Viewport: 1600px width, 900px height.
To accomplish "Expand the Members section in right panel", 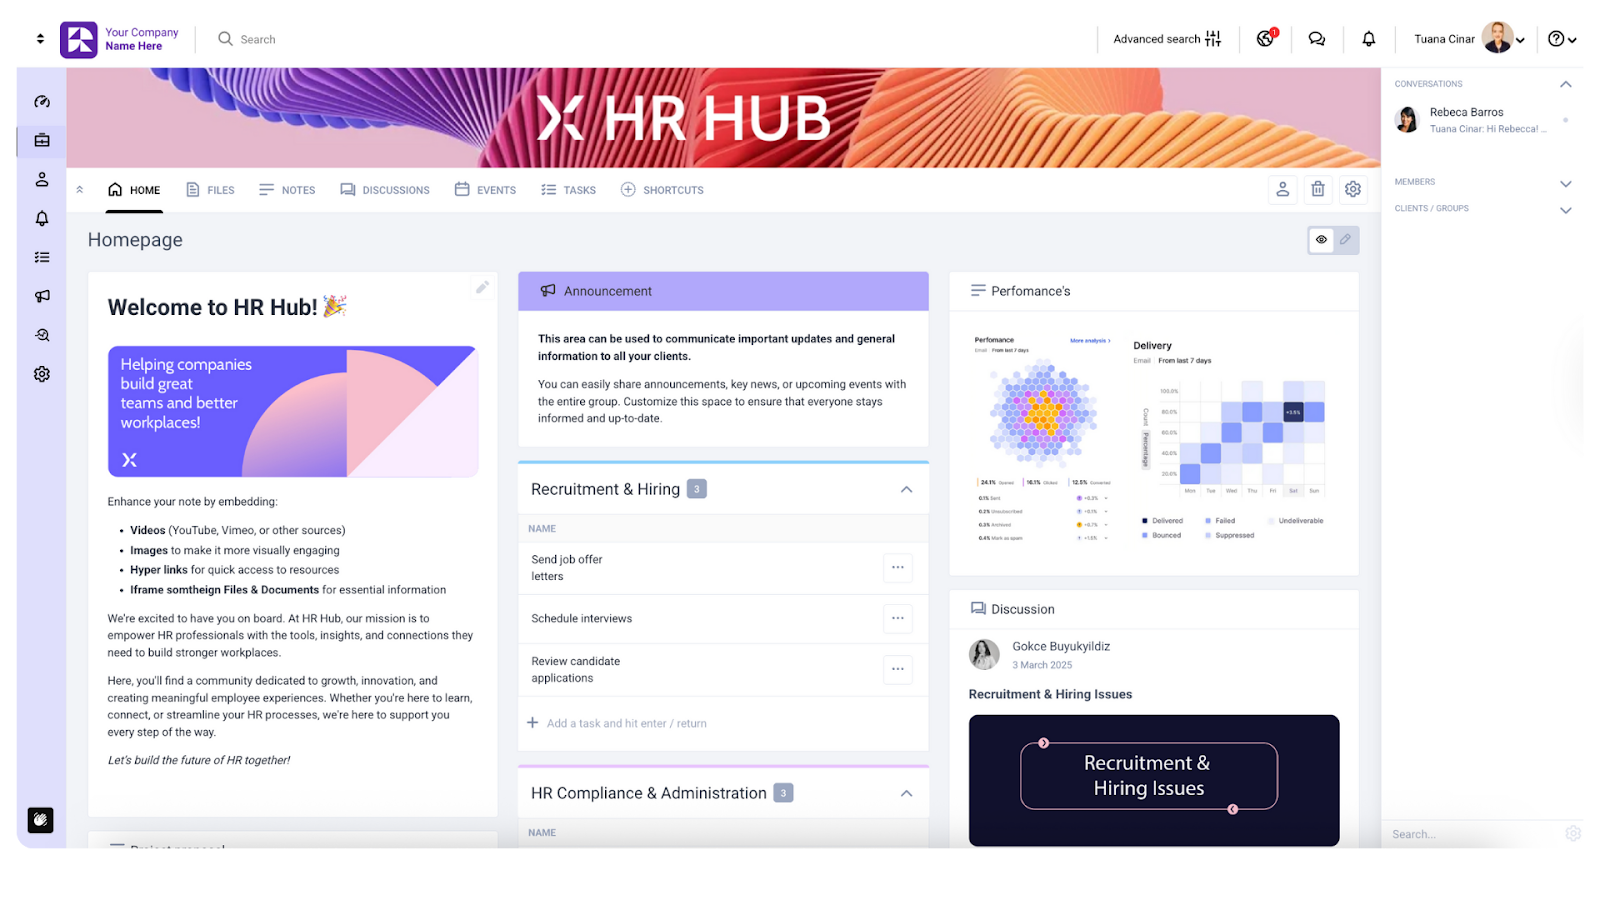I will [x=1564, y=182].
